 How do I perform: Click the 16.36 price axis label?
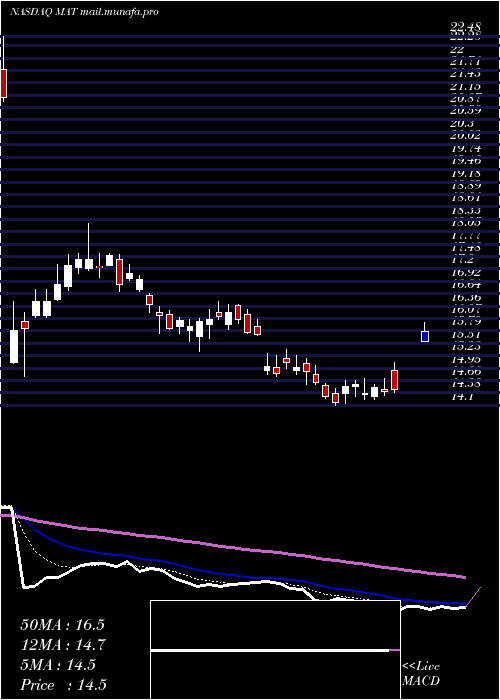465,298
